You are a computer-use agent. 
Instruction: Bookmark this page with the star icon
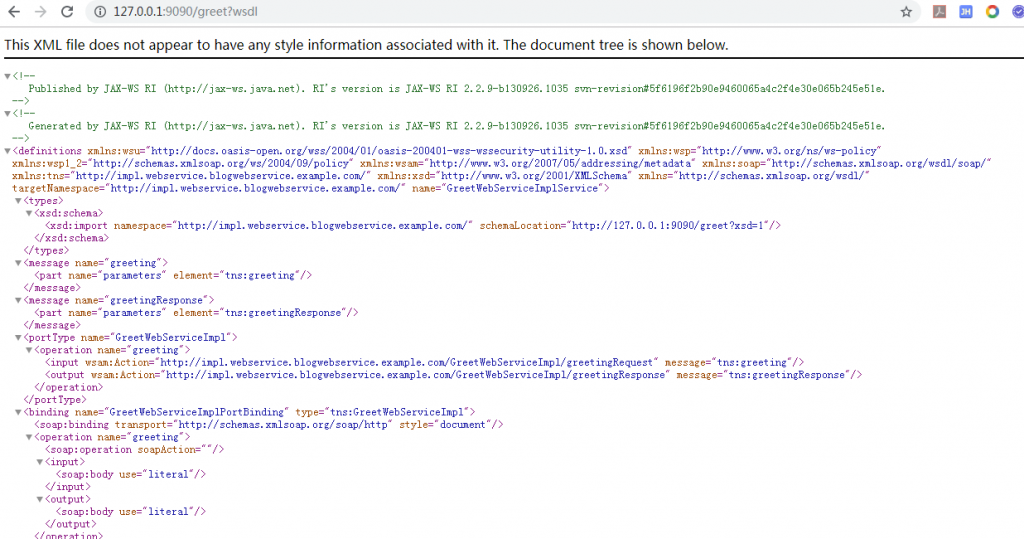906,12
